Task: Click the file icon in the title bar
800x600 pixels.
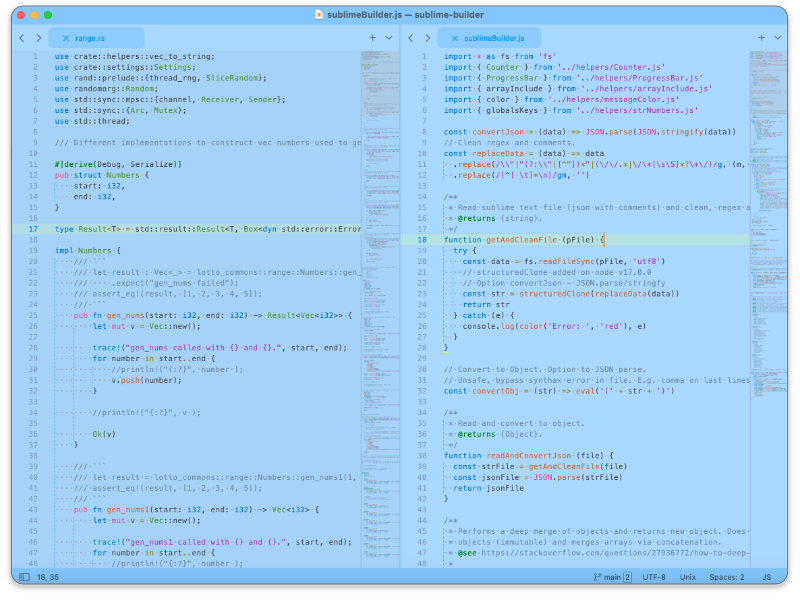Action: click(319, 15)
